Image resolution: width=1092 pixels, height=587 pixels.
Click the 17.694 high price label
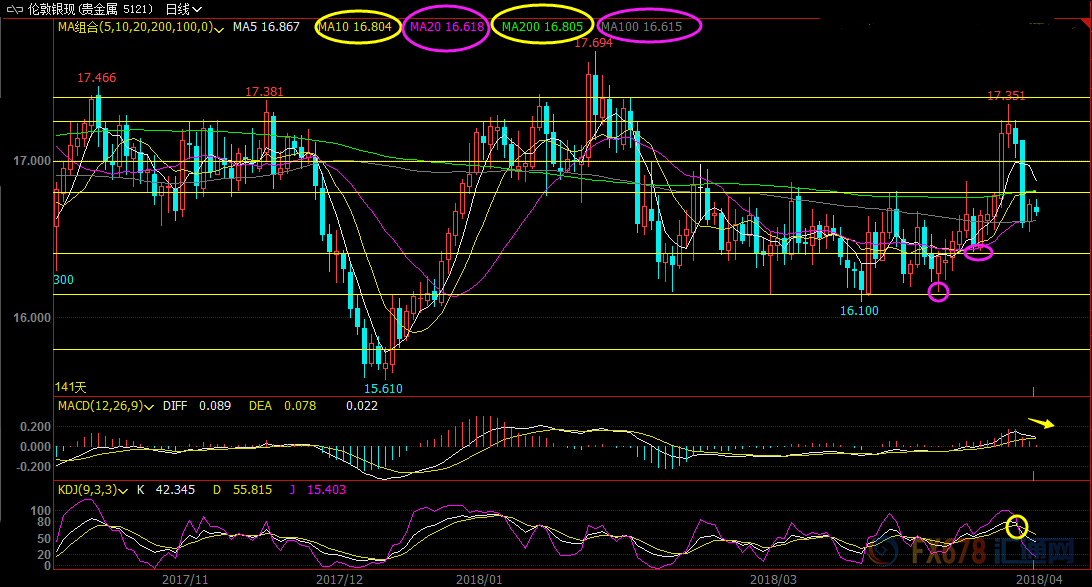tap(593, 42)
